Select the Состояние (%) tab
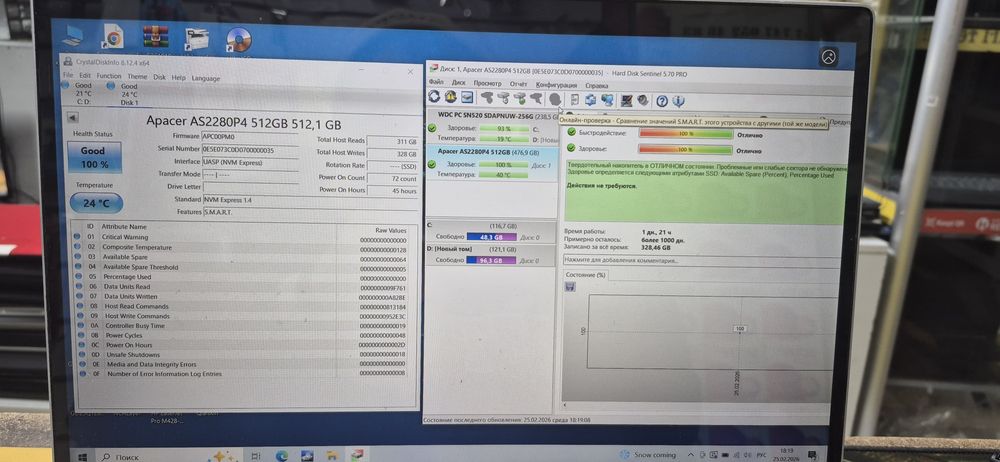The image size is (1000, 462). (585, 275)
